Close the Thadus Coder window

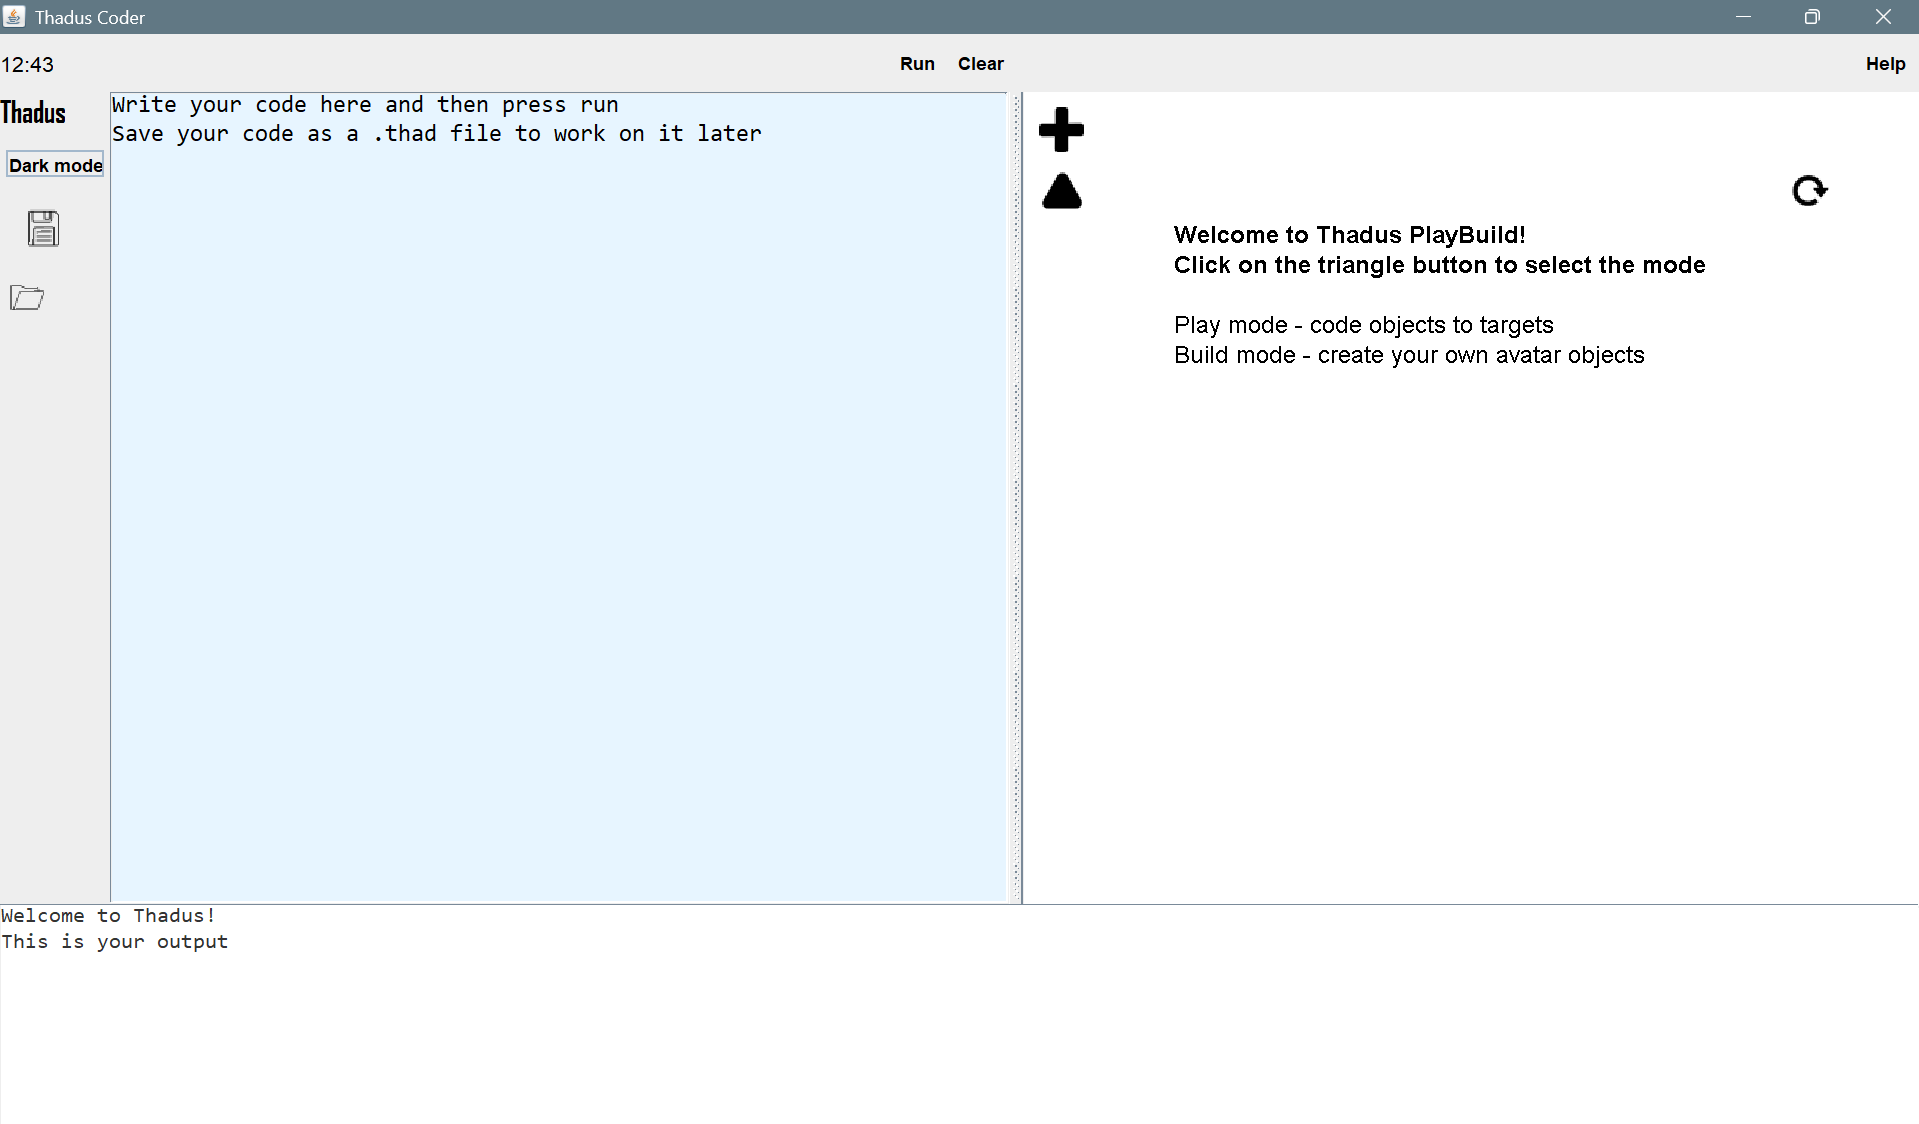coord(1883,17)
